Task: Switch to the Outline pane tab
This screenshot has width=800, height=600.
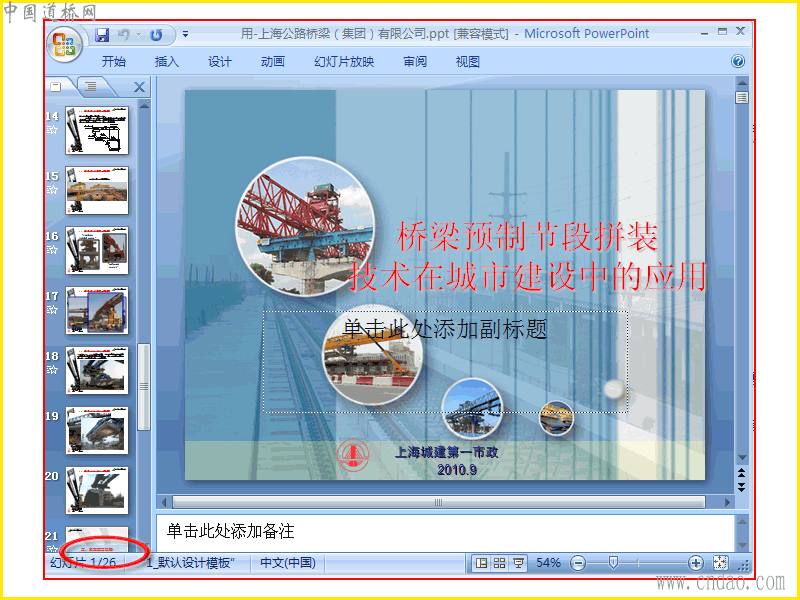Action: click(91, 87)
